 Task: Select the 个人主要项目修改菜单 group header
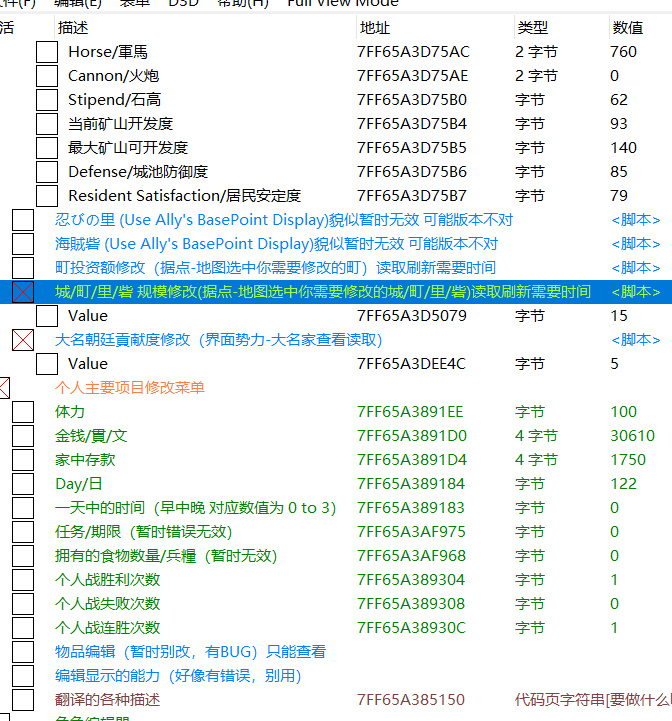click(x=130, y=388)
